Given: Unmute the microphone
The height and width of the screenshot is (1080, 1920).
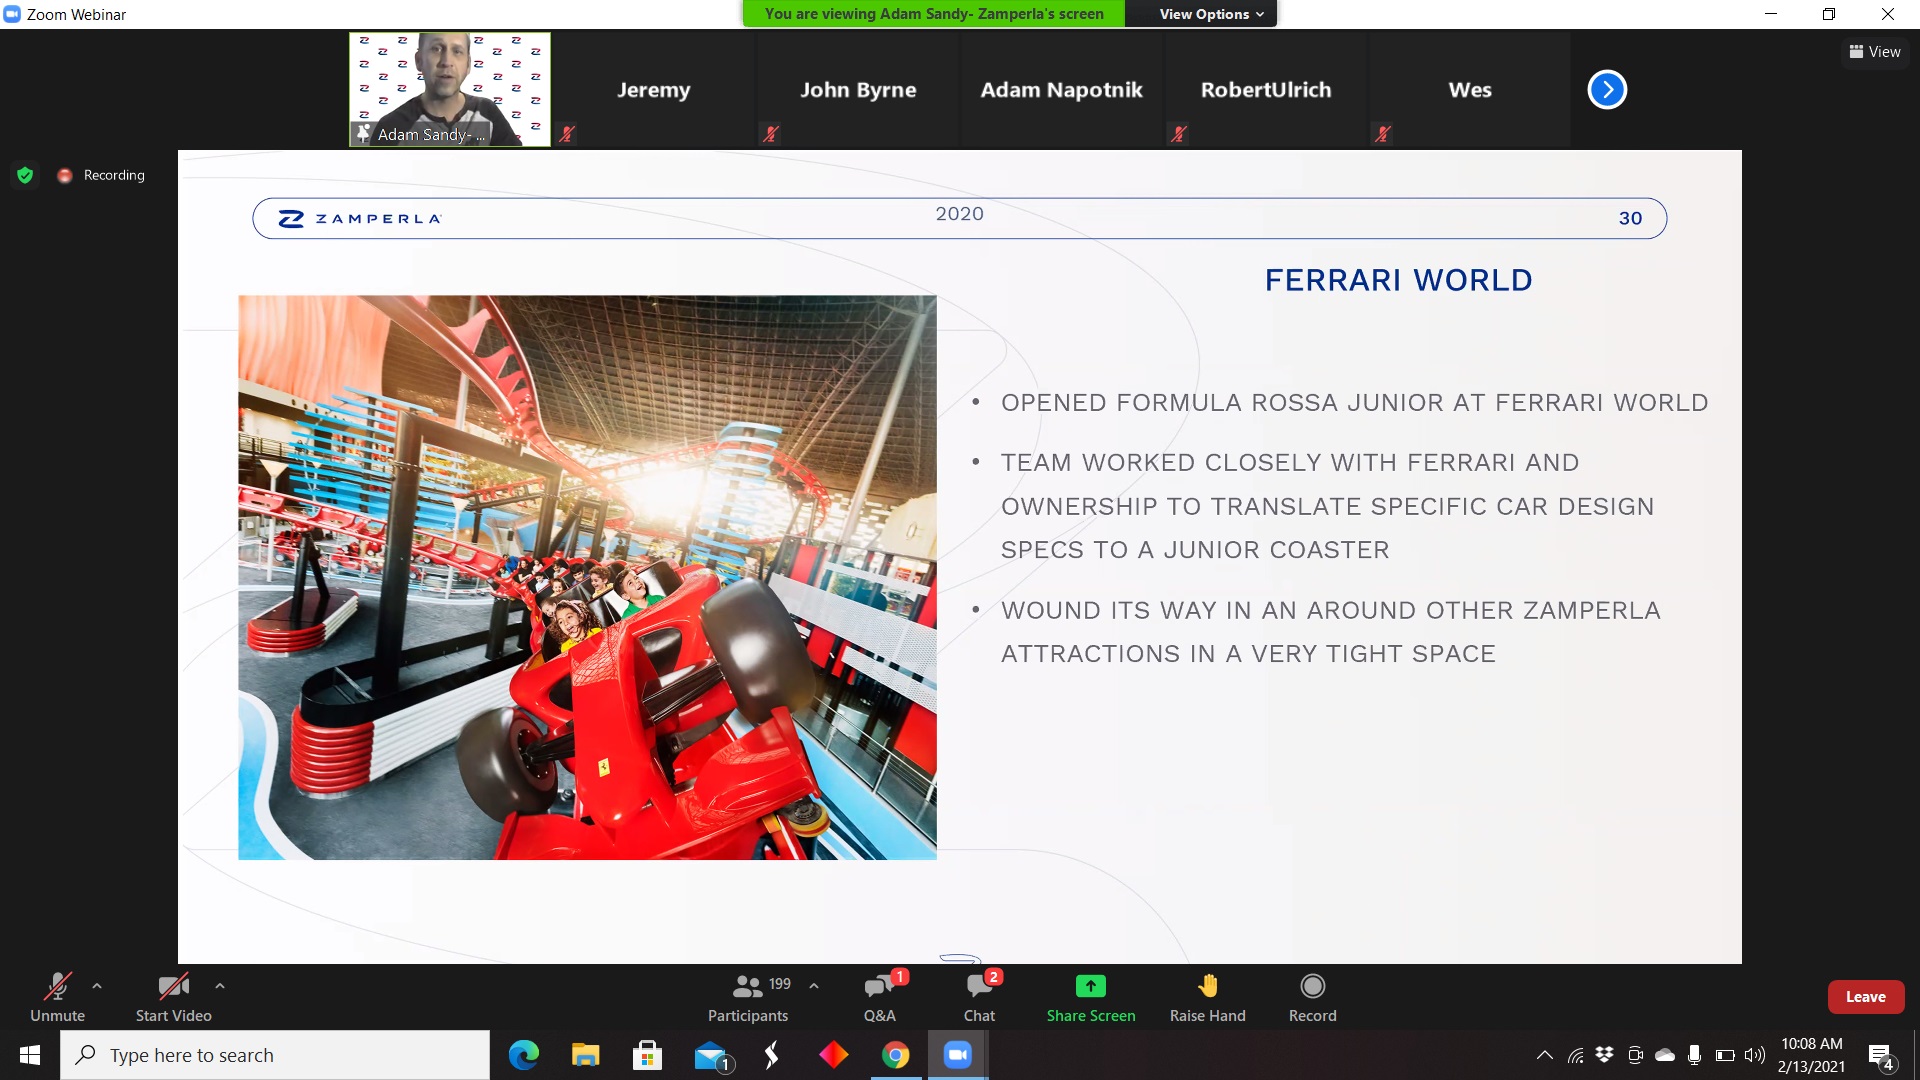Looking at the screenshot, I should click(57, 987).
